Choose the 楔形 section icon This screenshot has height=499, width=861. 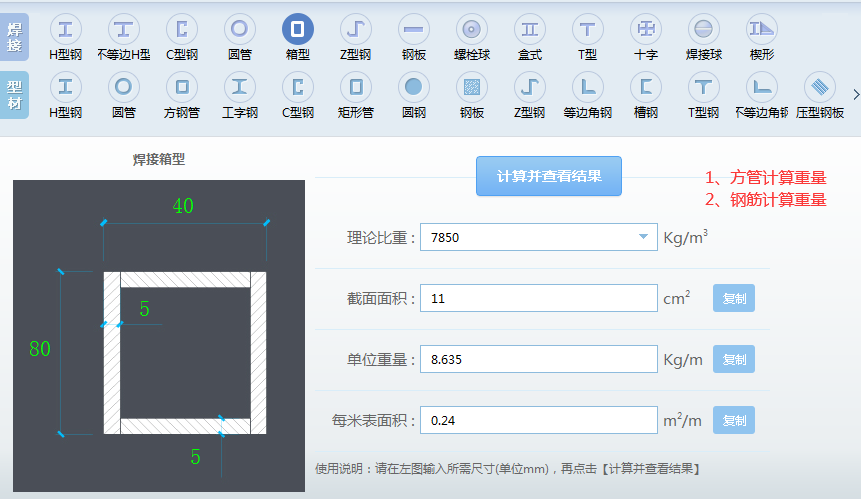coord(762,29)
